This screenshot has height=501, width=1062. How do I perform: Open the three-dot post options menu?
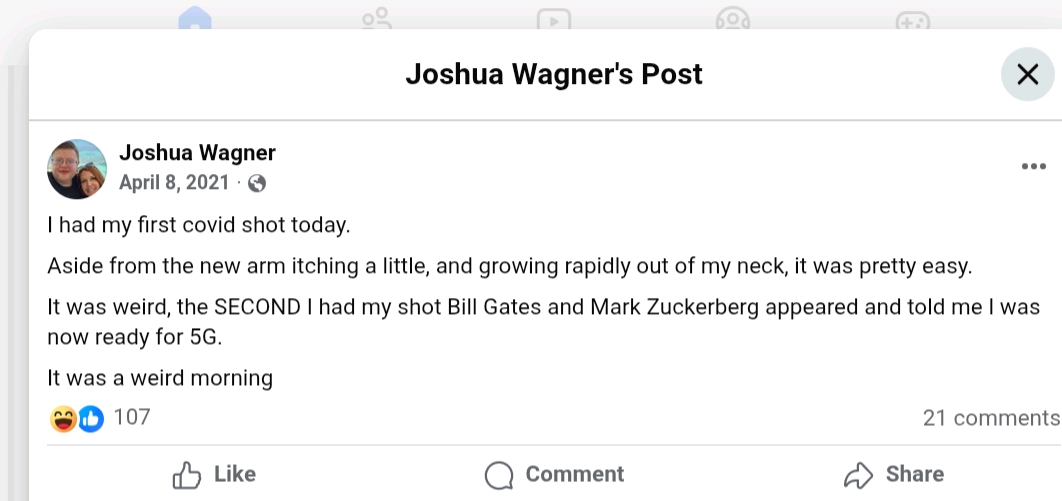tap(1033, 166)
